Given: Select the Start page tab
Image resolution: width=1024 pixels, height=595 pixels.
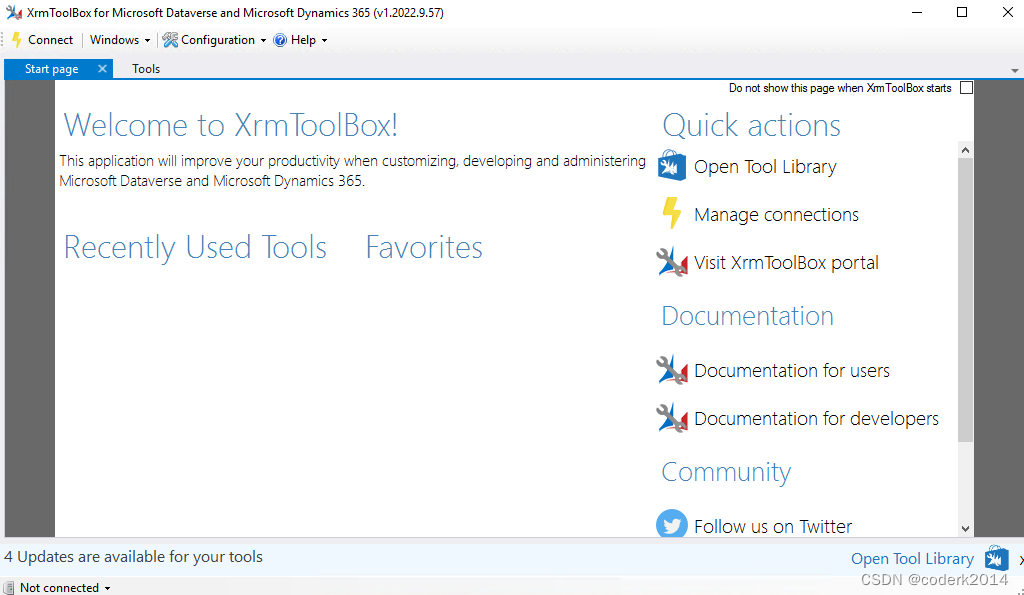Looking at the screenshot, I should (52, 69).
